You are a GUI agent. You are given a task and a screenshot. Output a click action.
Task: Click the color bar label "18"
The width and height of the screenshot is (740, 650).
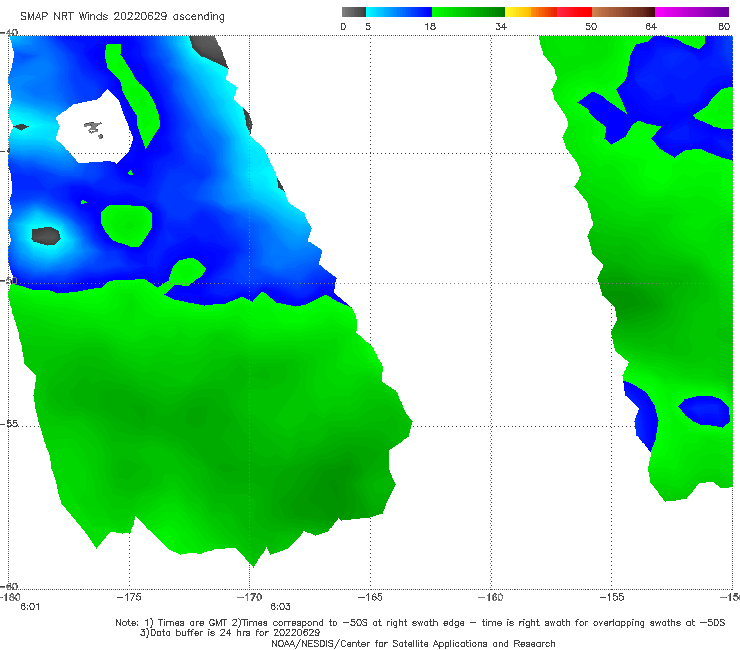pyautogui.click(x=430, y=26)
